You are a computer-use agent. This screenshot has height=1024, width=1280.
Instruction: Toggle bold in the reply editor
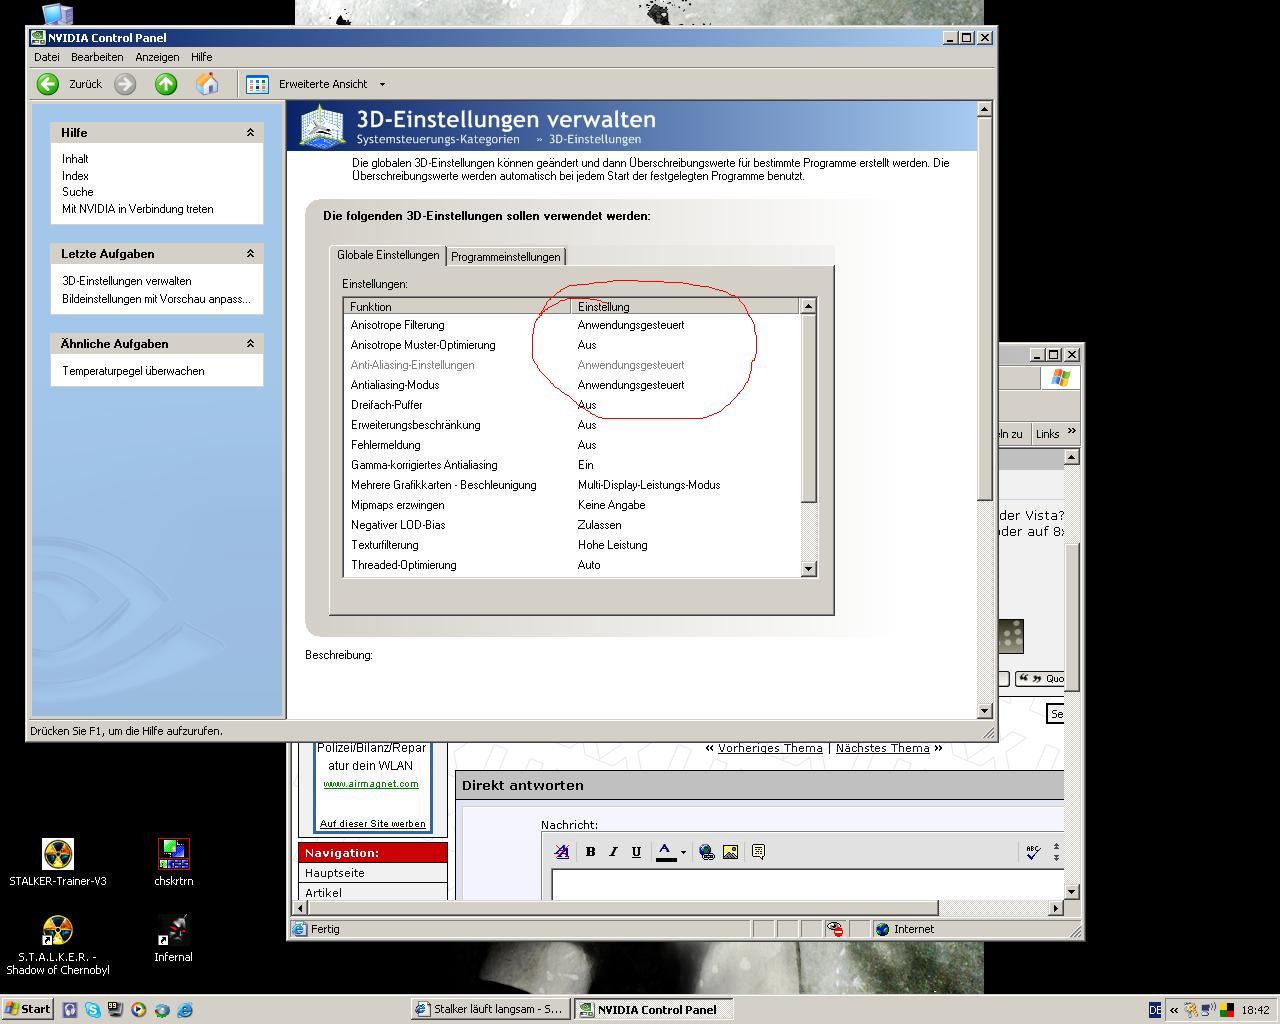click(x=590, y=852)
